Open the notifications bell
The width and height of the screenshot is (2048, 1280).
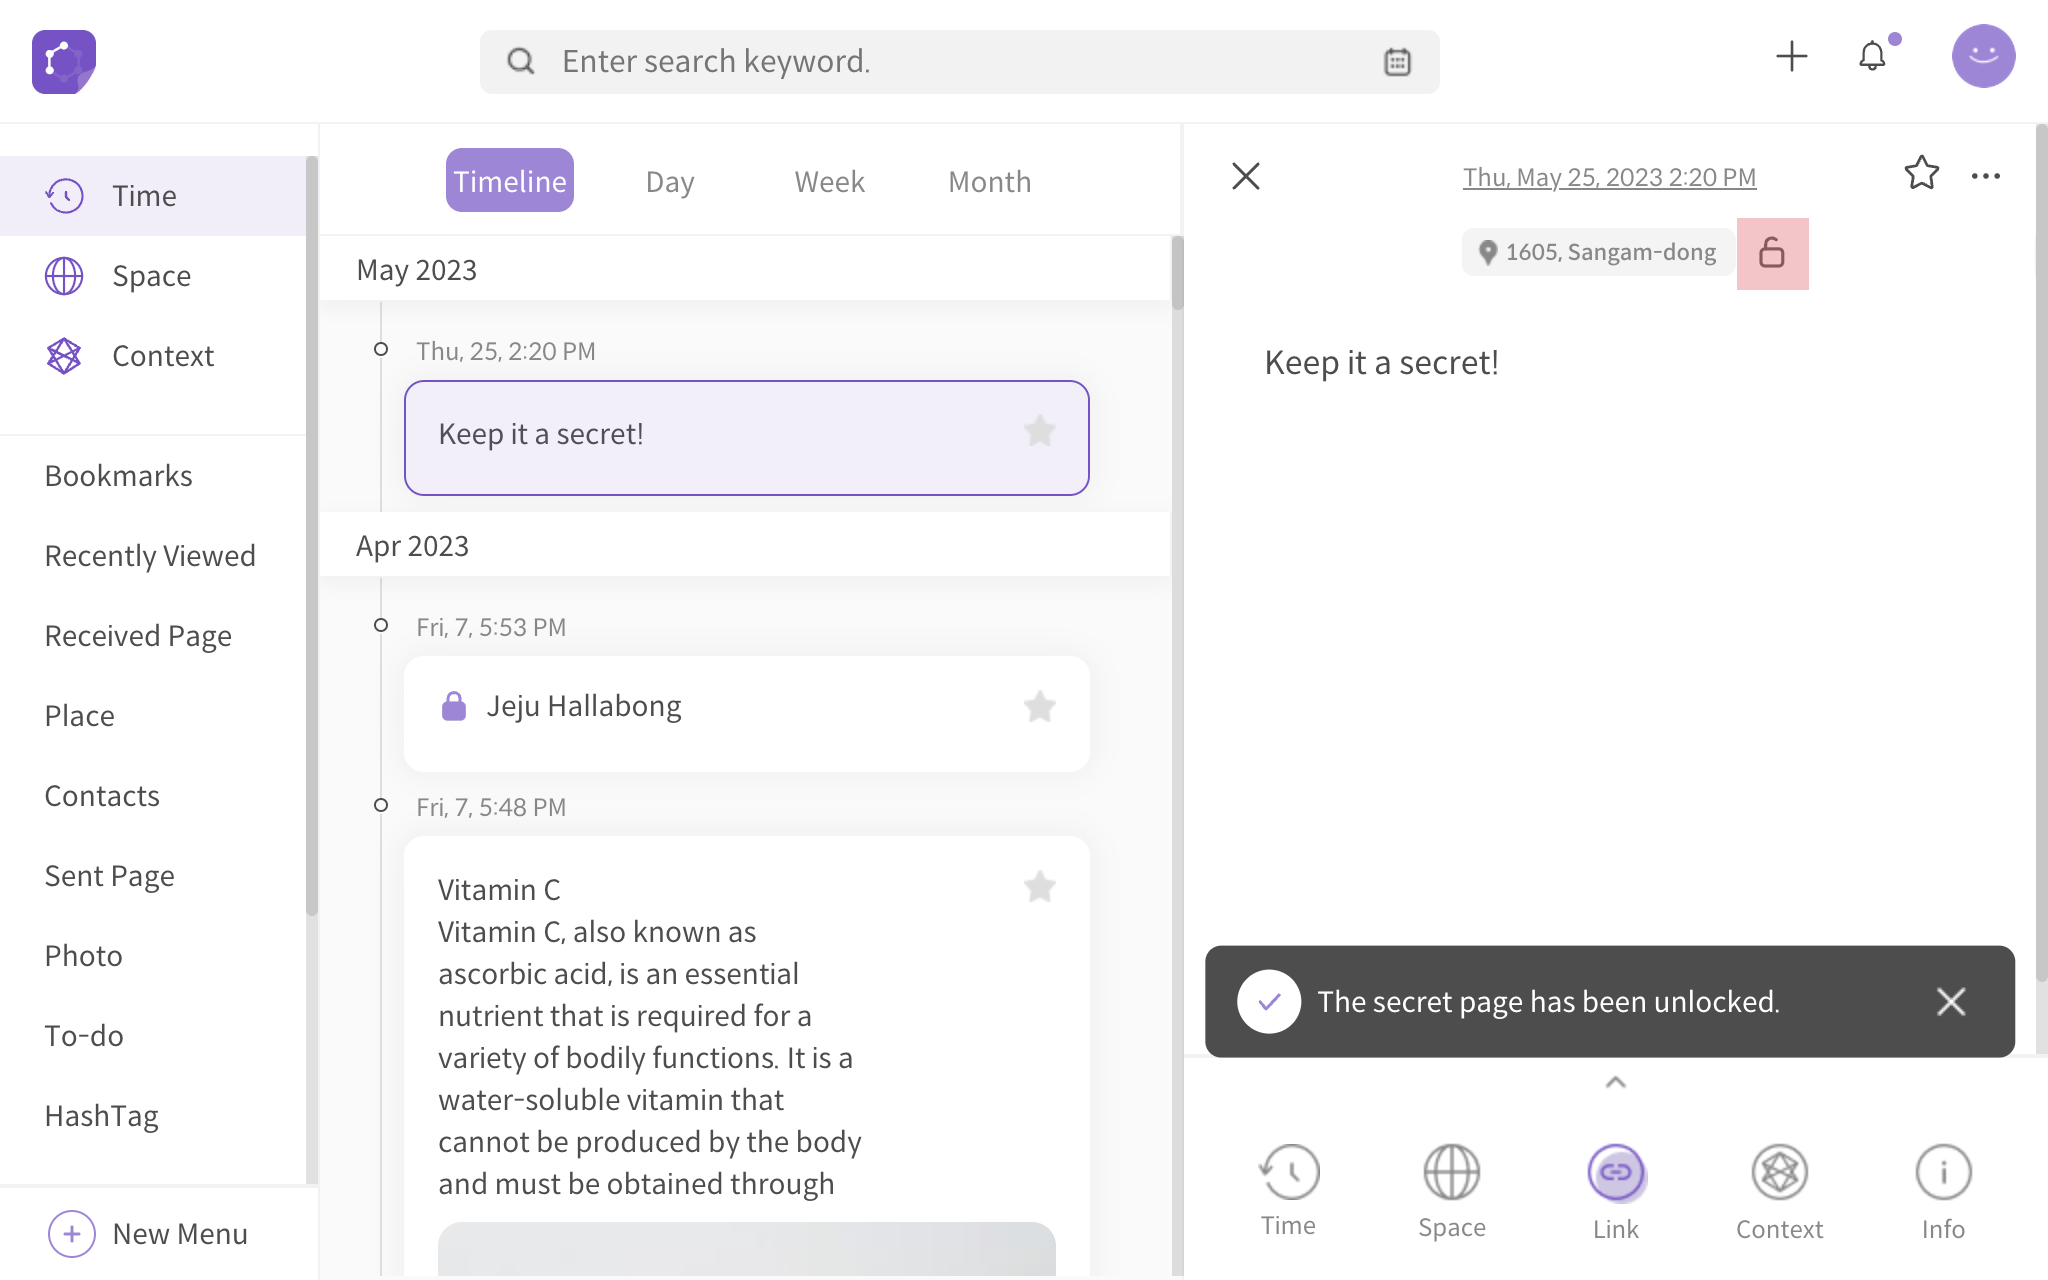1872,57
